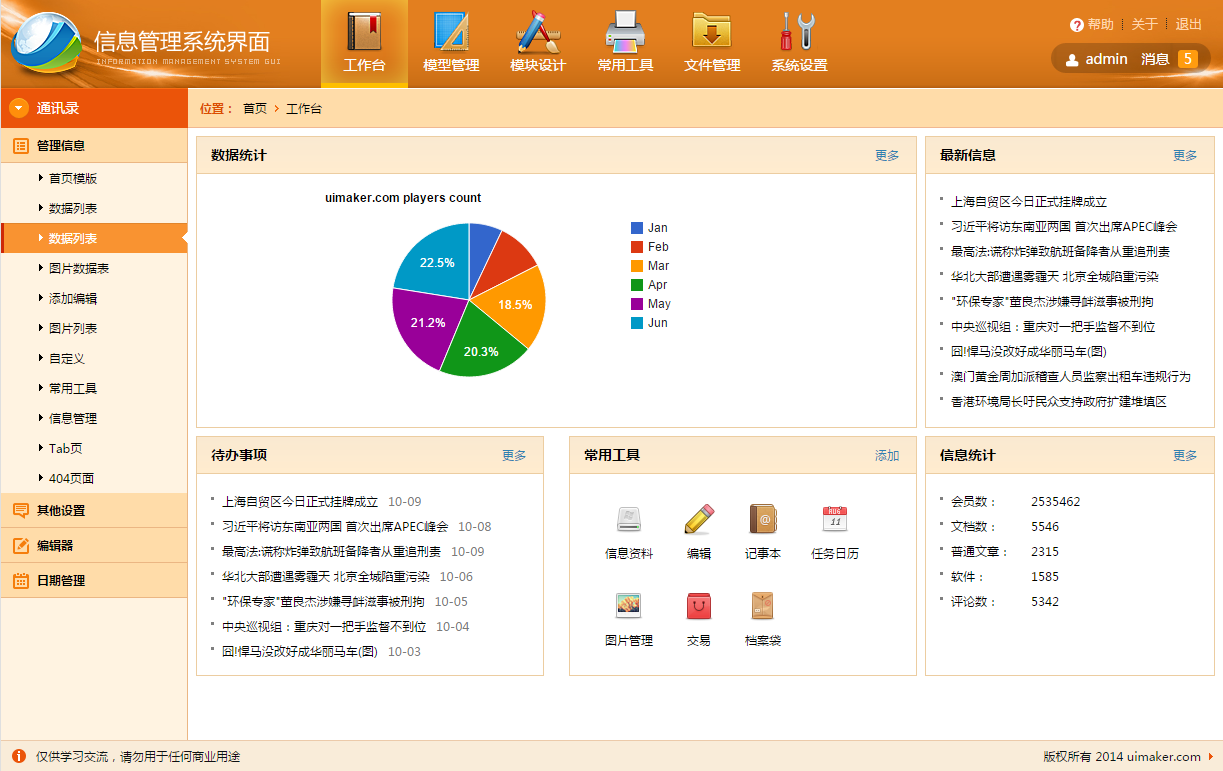Viewport: 1223px width, 771px height.
Task: Open the 记事本 notebook tool icon
Action: point(763,519)
